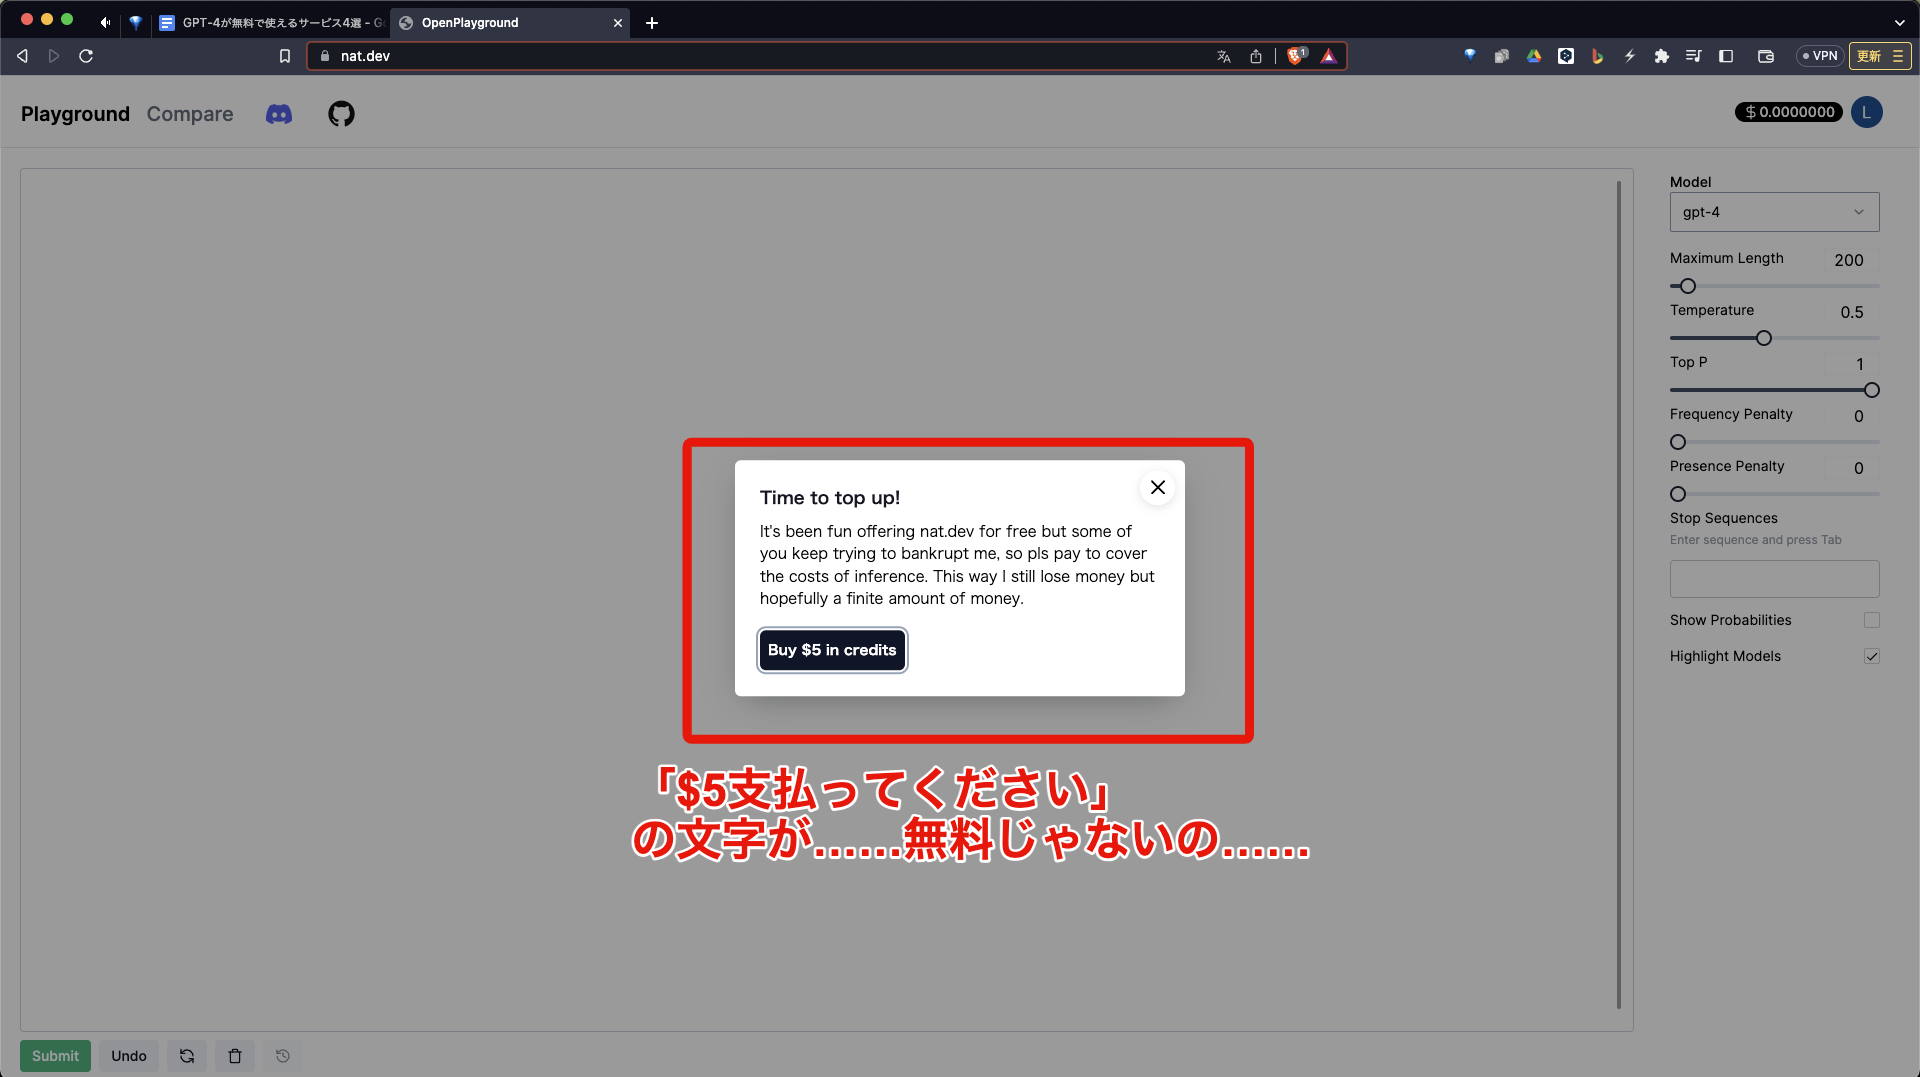Click the Top P slider handle

[1872, 390]
